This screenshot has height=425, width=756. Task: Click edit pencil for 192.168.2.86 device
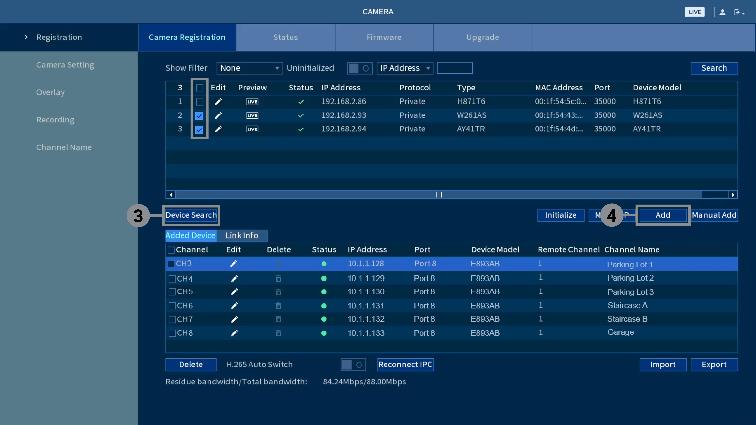pyautogui.click(x=218, y=102)
